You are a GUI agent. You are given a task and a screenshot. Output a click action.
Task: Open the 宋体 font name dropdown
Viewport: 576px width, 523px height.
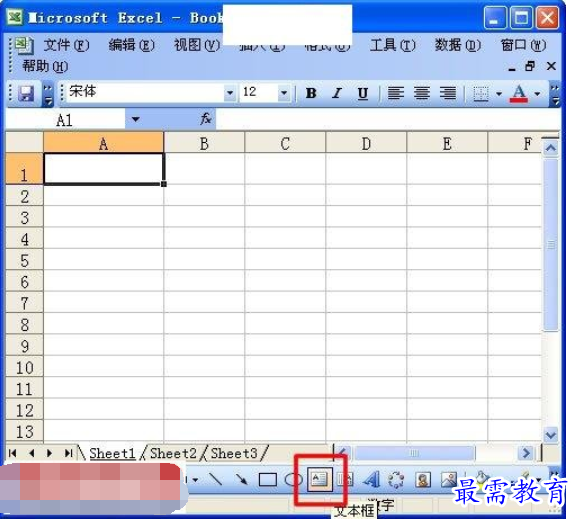(230, 93)
